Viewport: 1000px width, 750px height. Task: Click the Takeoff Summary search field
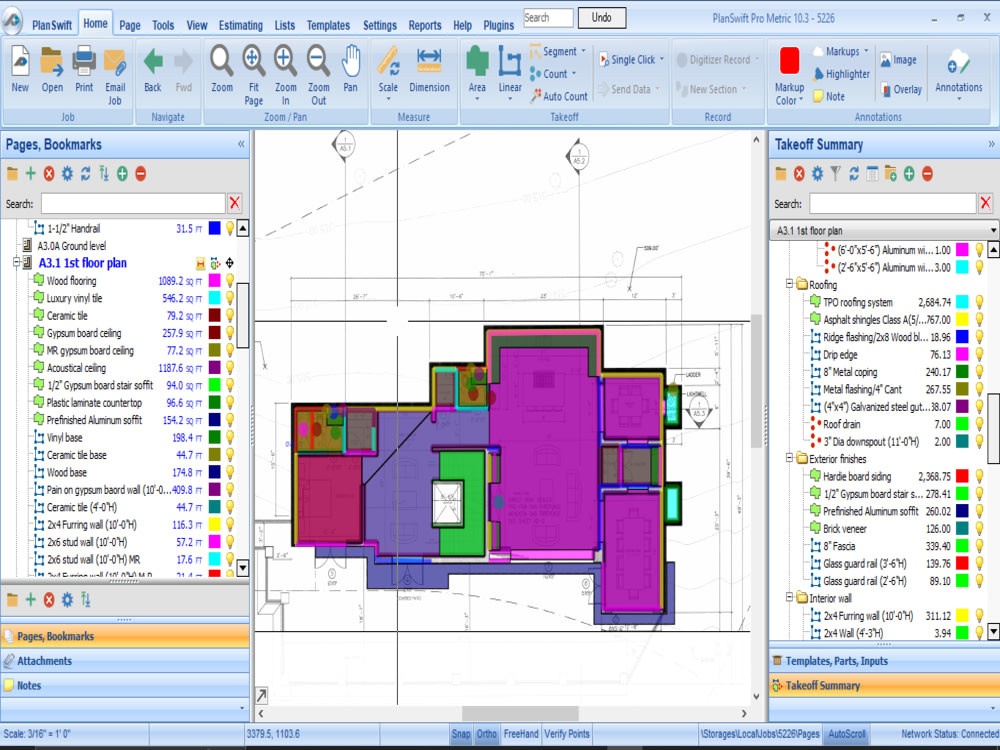click(x=892, y=203)
